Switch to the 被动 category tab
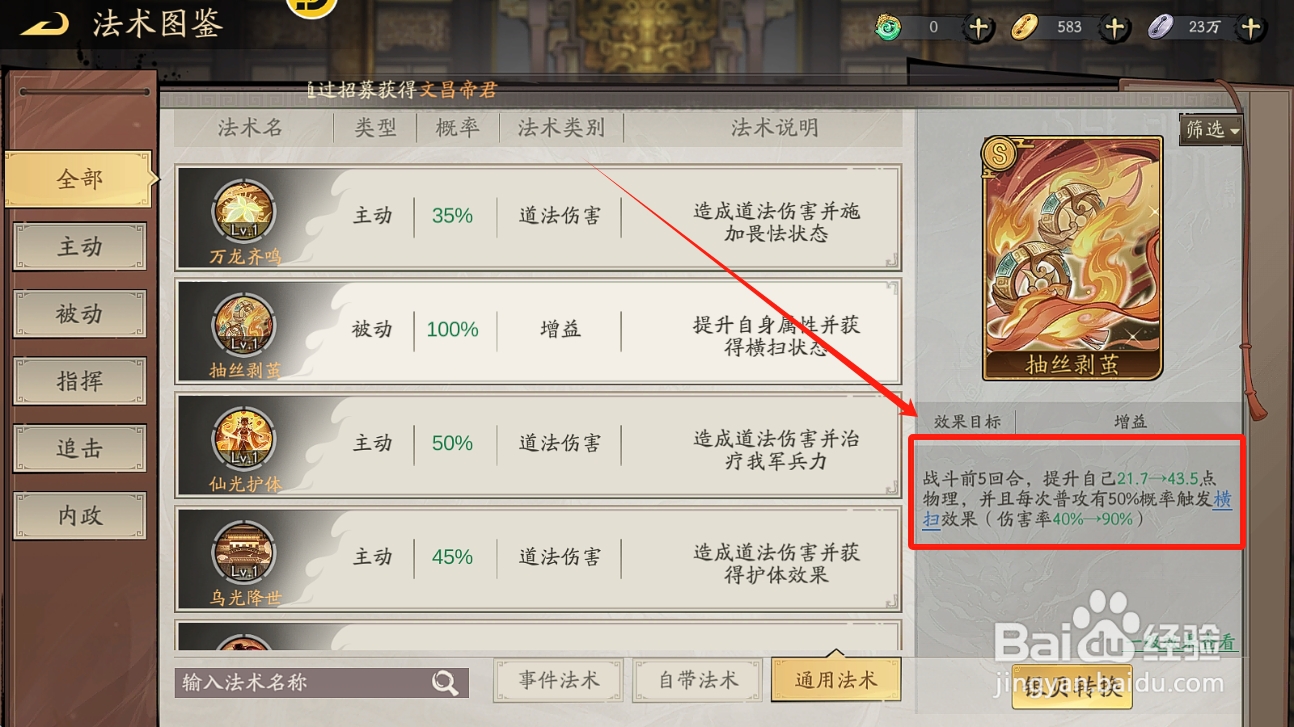The image size is (1294, 727). point(80,314)
